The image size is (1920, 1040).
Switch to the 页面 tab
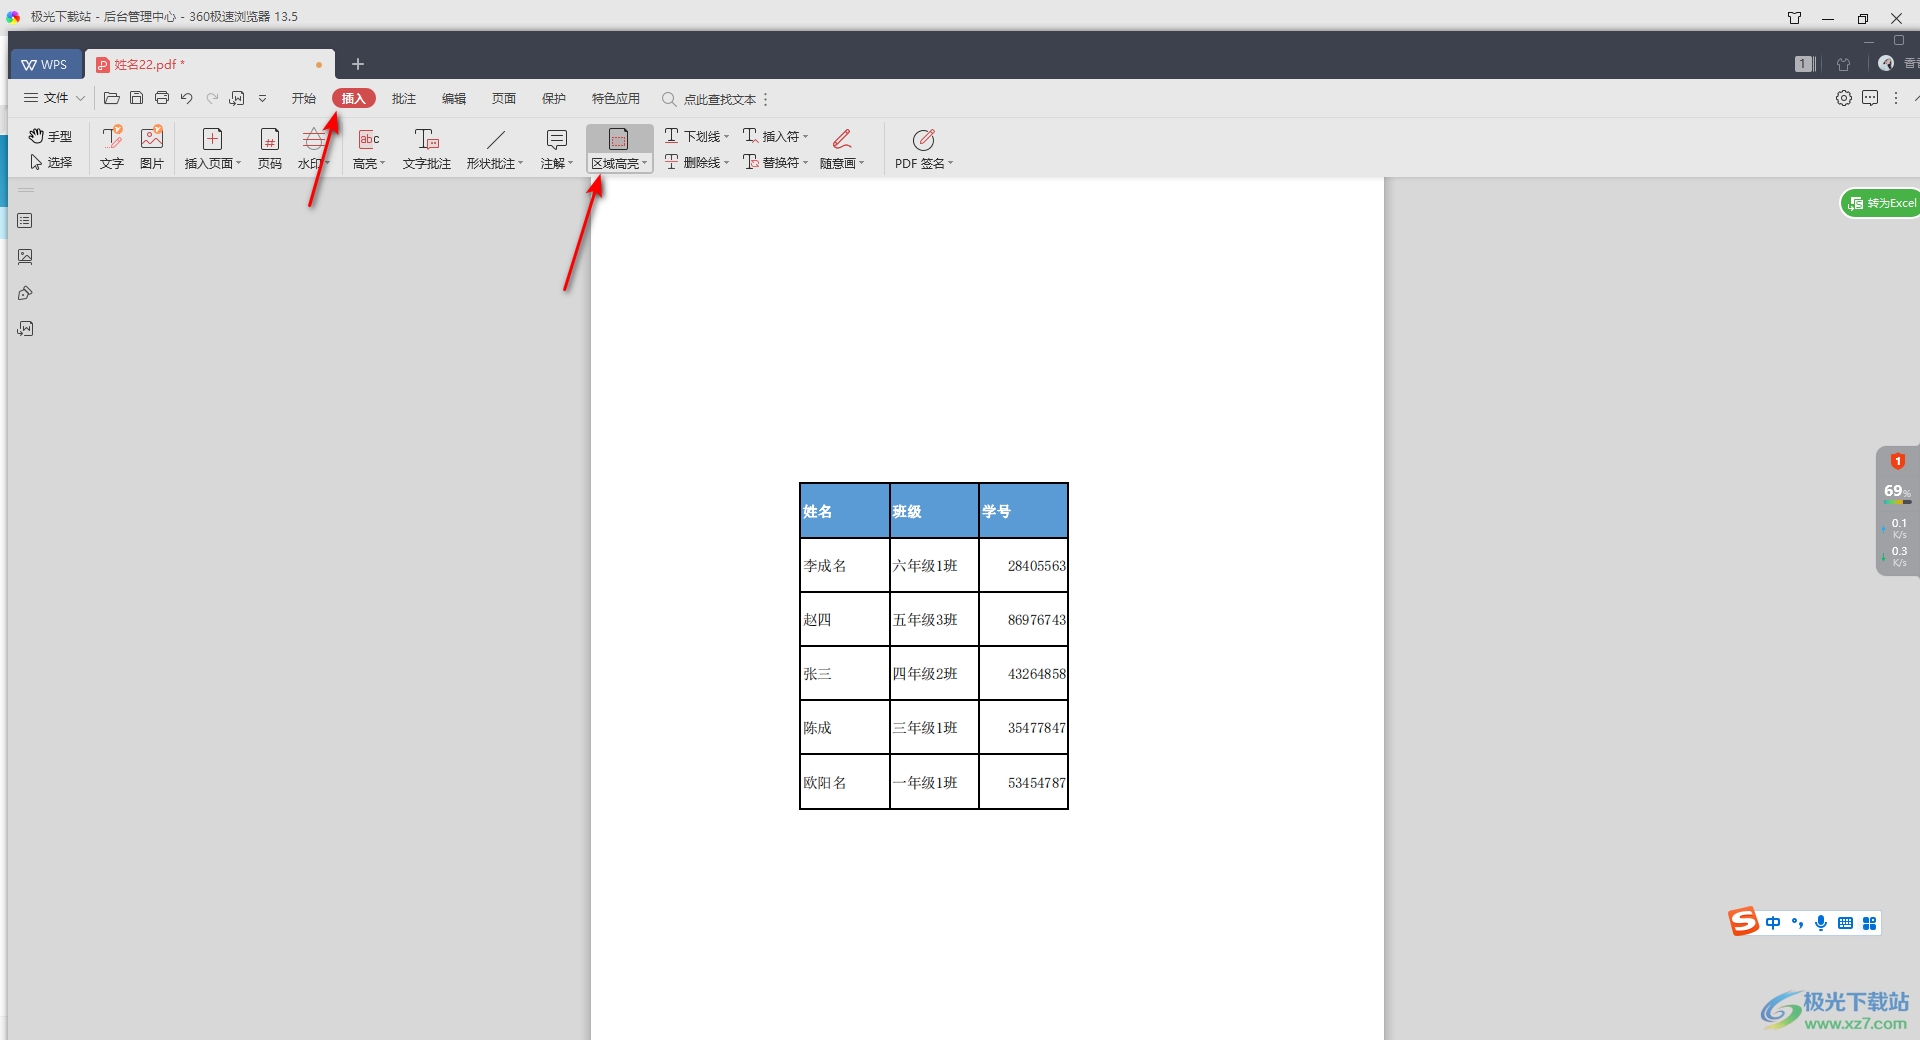504,98
